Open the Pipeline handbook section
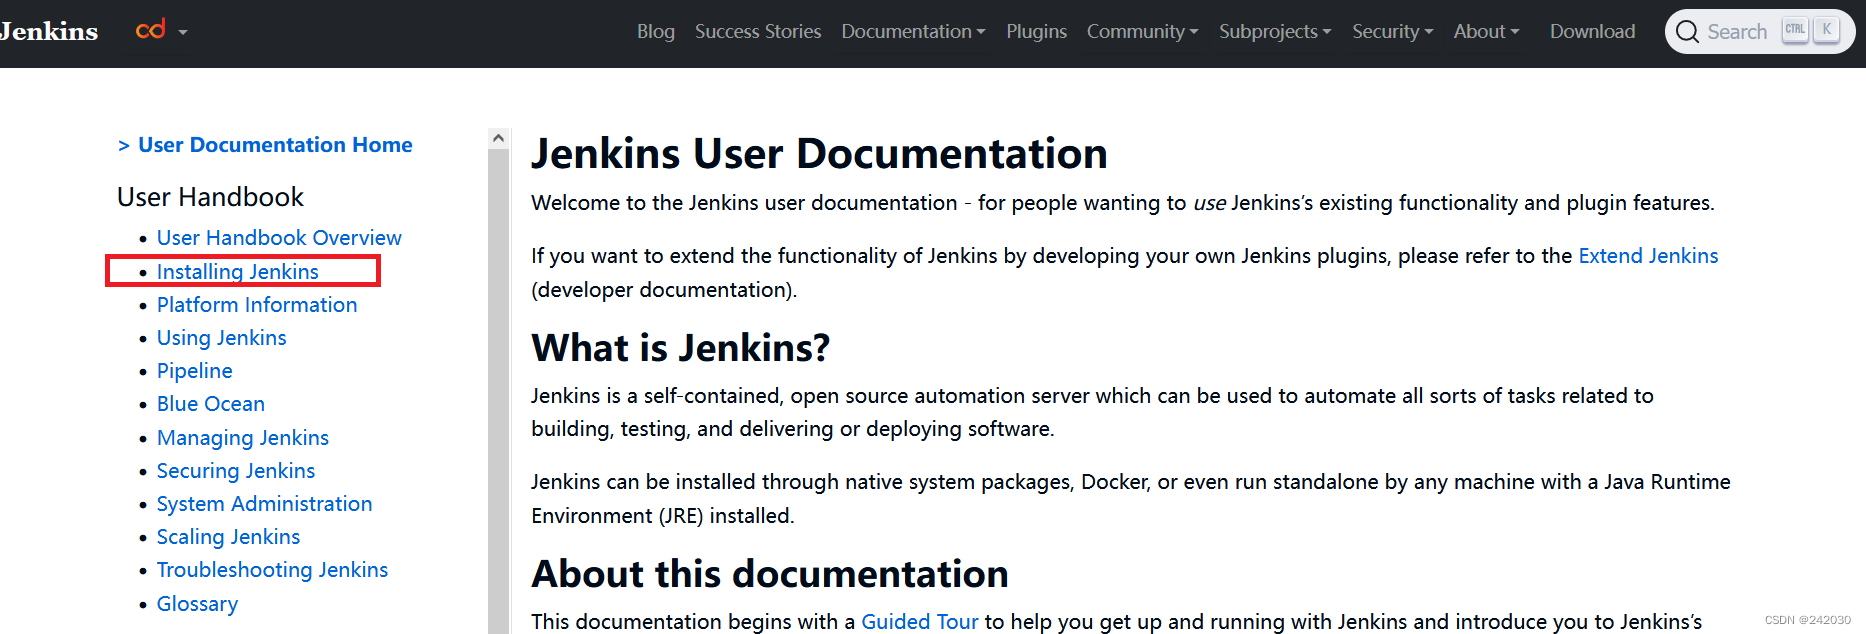Viewport: 1866px width, 634px height. [x=195, y=371]
